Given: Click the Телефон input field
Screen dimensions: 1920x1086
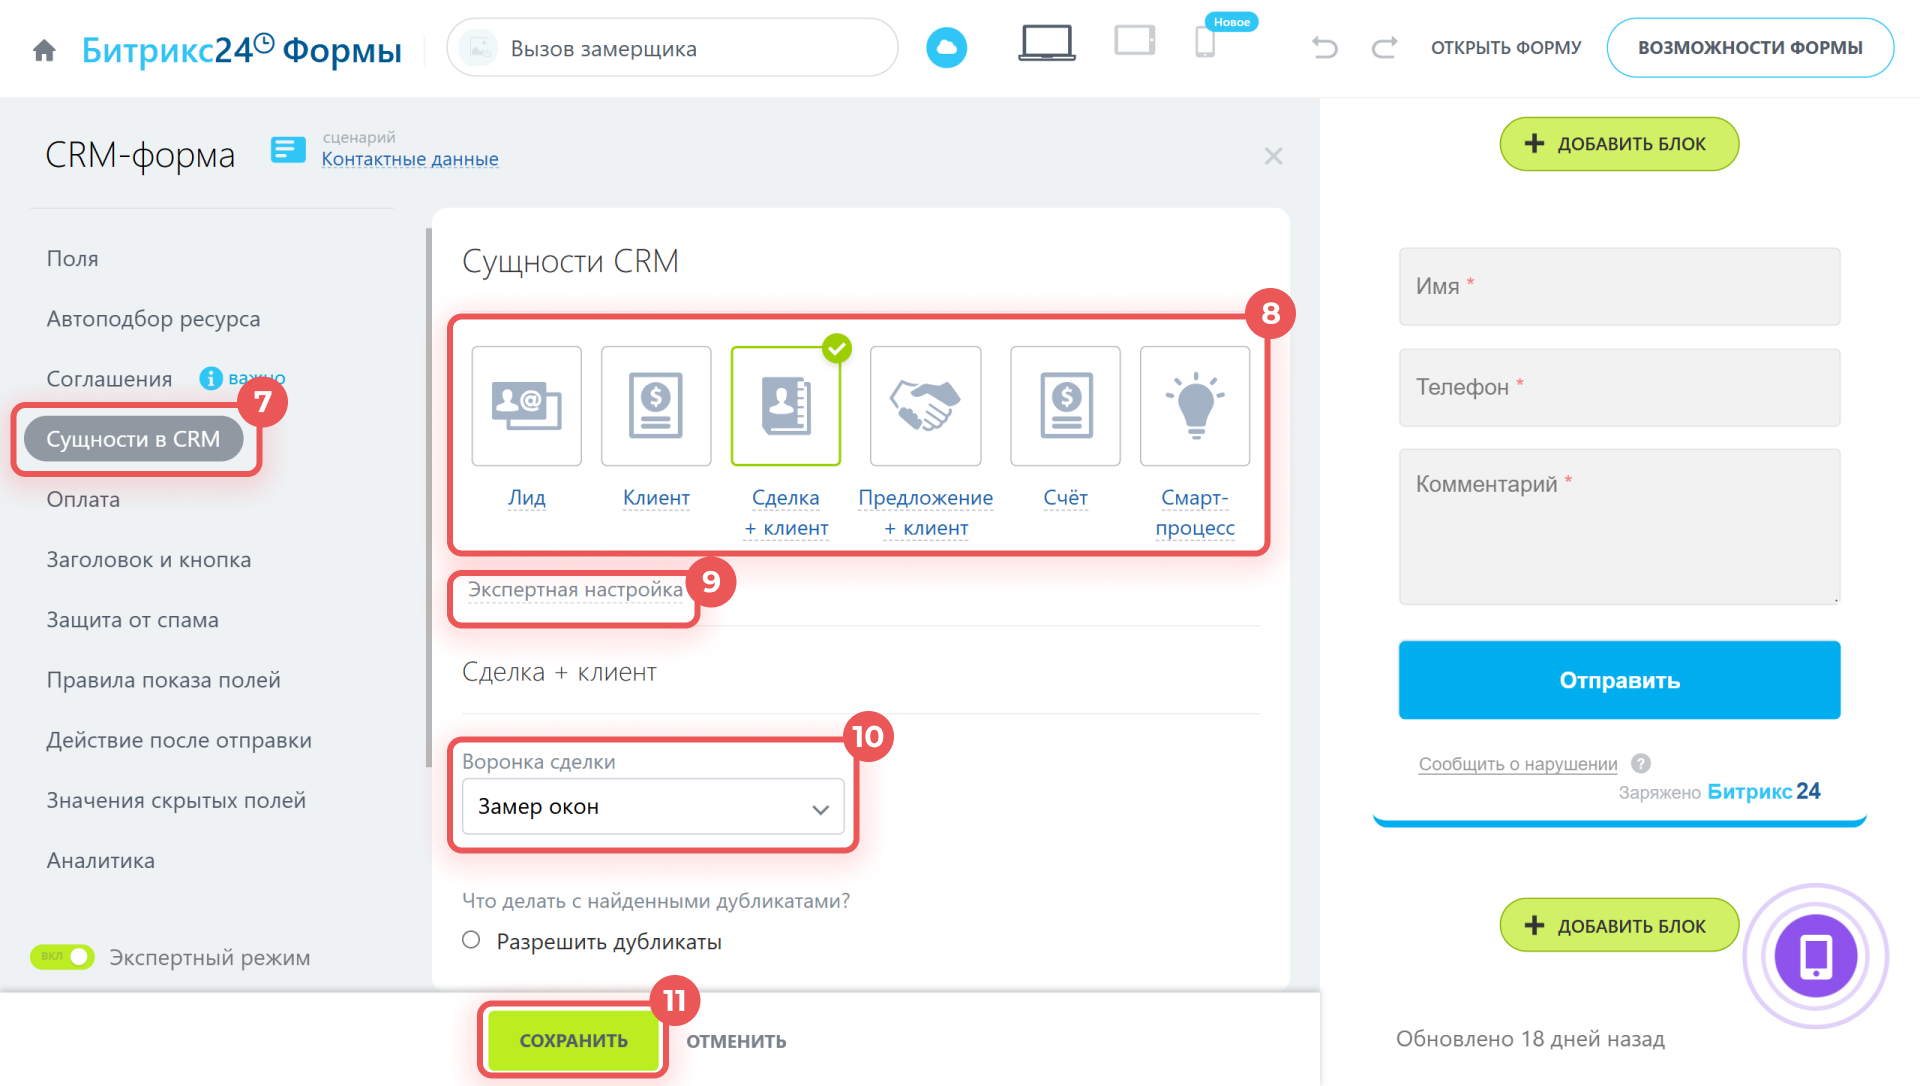Looking at the screenshot, I should tap(1618, 387).
